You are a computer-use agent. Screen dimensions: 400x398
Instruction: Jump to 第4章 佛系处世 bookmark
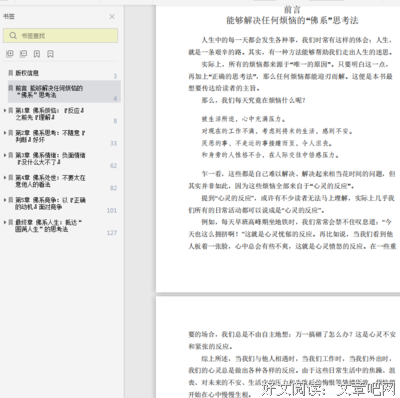tap(50, 181)
